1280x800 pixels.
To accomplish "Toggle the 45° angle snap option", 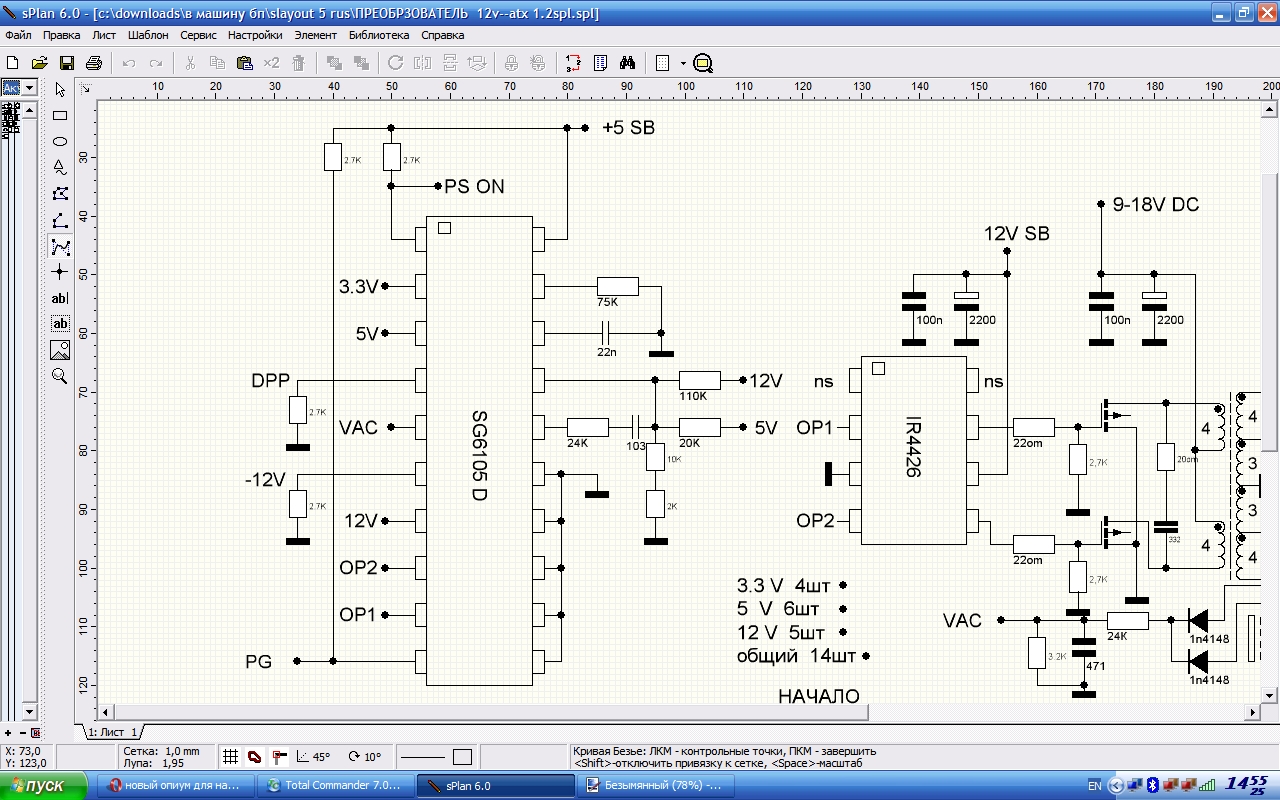I will point(313,757).
